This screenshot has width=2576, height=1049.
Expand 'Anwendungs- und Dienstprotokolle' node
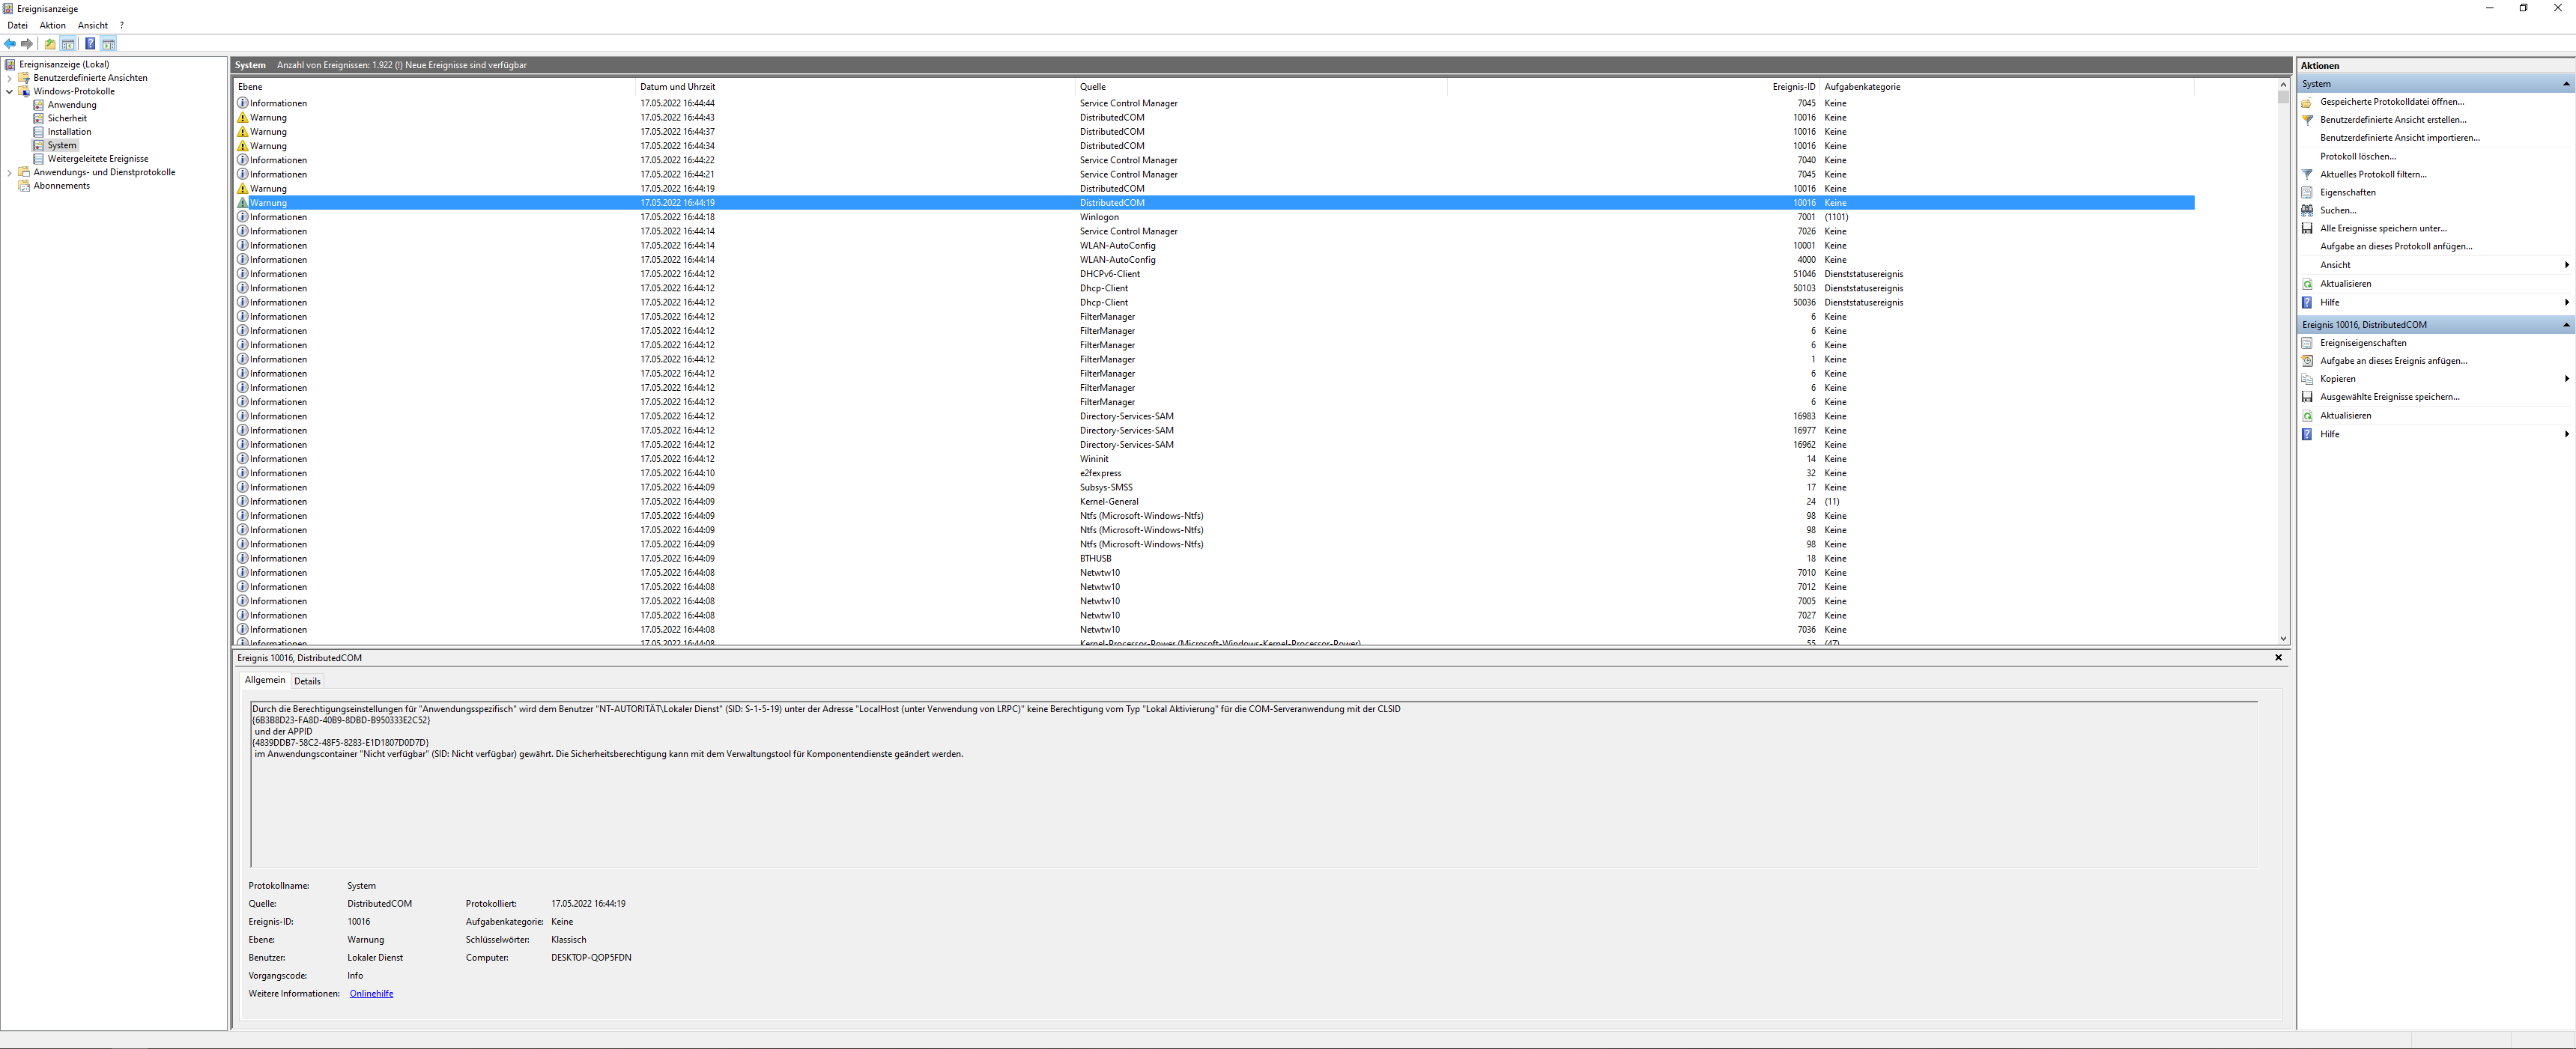tap(10, 172)
